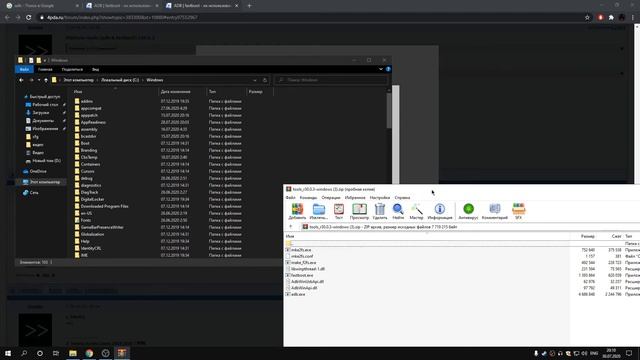Expand Explorer address bar history dropdown
640x360 pixels.
tap(255, 80)
